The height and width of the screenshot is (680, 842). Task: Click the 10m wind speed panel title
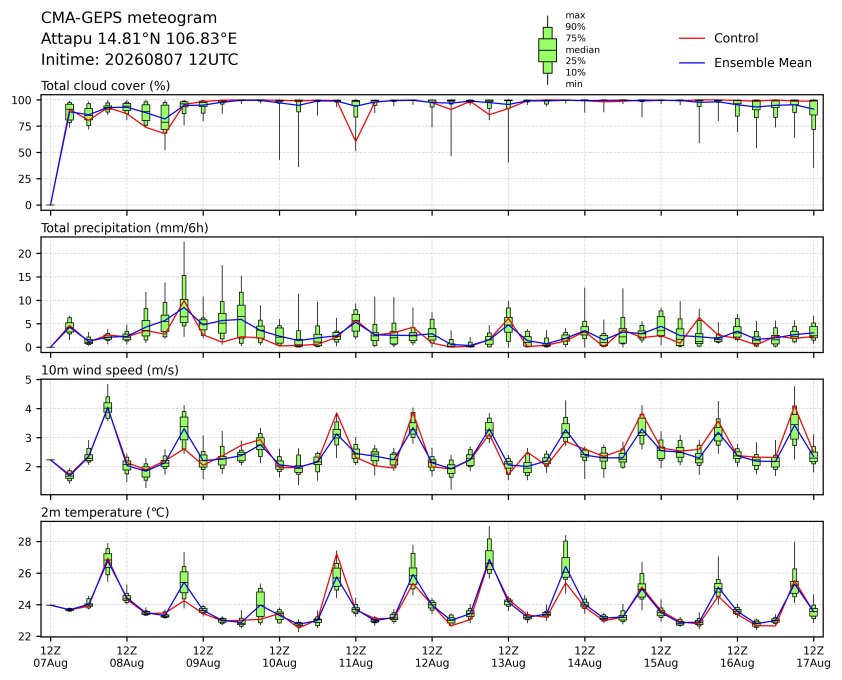point(110,370)
